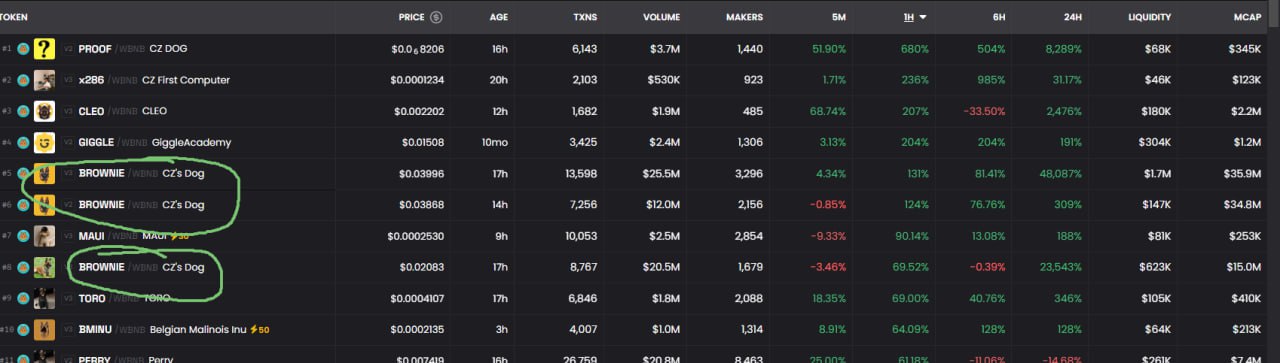This screenshot has width=1280, height=363.
Task: Sort by the MAKERS column header
Action: (x=744, y=17)
